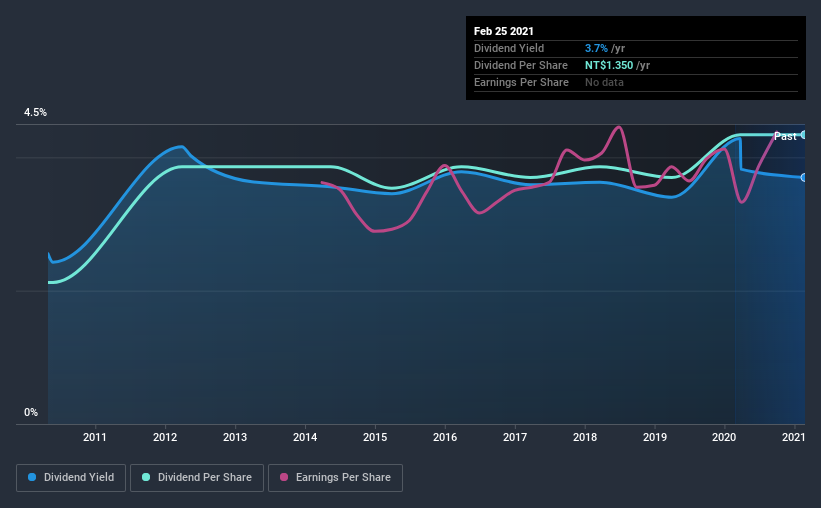The image size is (821, 508).
Task: Click the 2012 x-axis label
Action: 165,437
